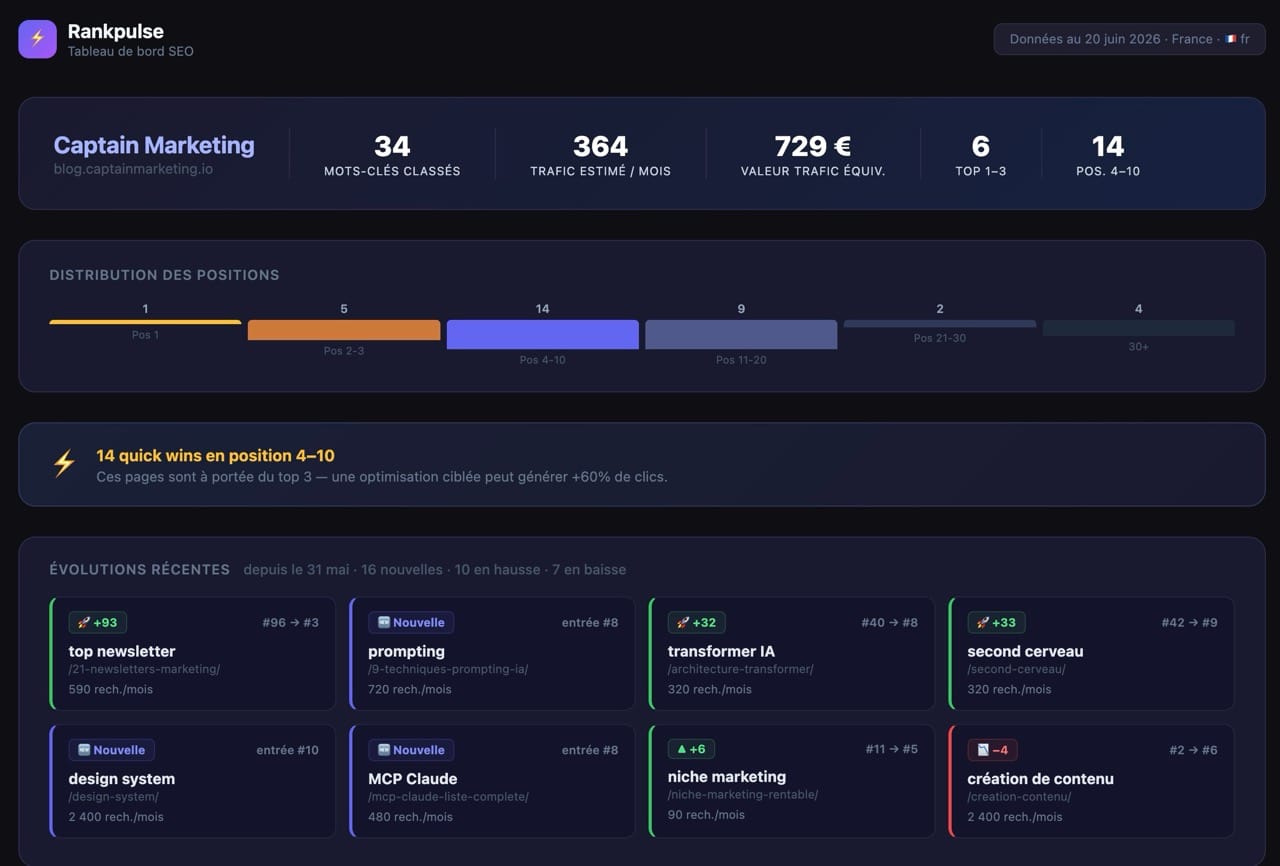Click the /niche-marketing-rentable/ URL text
Screen dimensions: 1280x866
pyautogui.click(x=743, y=795)
